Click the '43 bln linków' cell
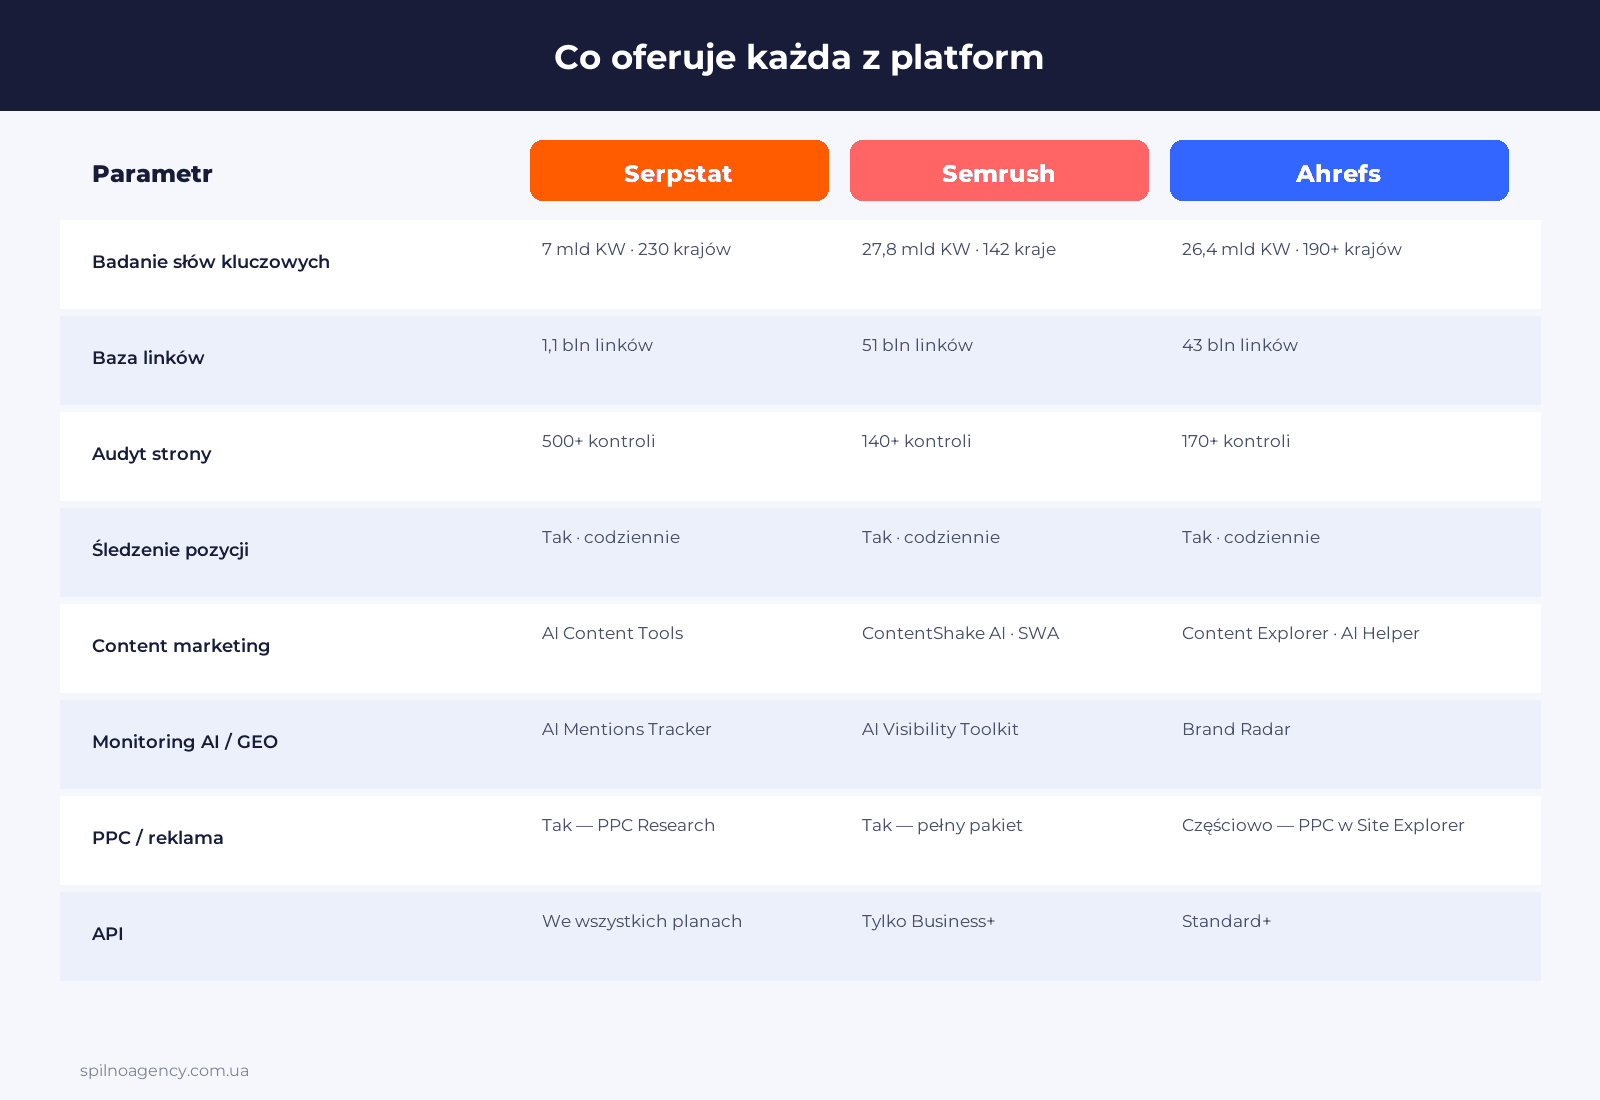 [x=1240, y=345]
